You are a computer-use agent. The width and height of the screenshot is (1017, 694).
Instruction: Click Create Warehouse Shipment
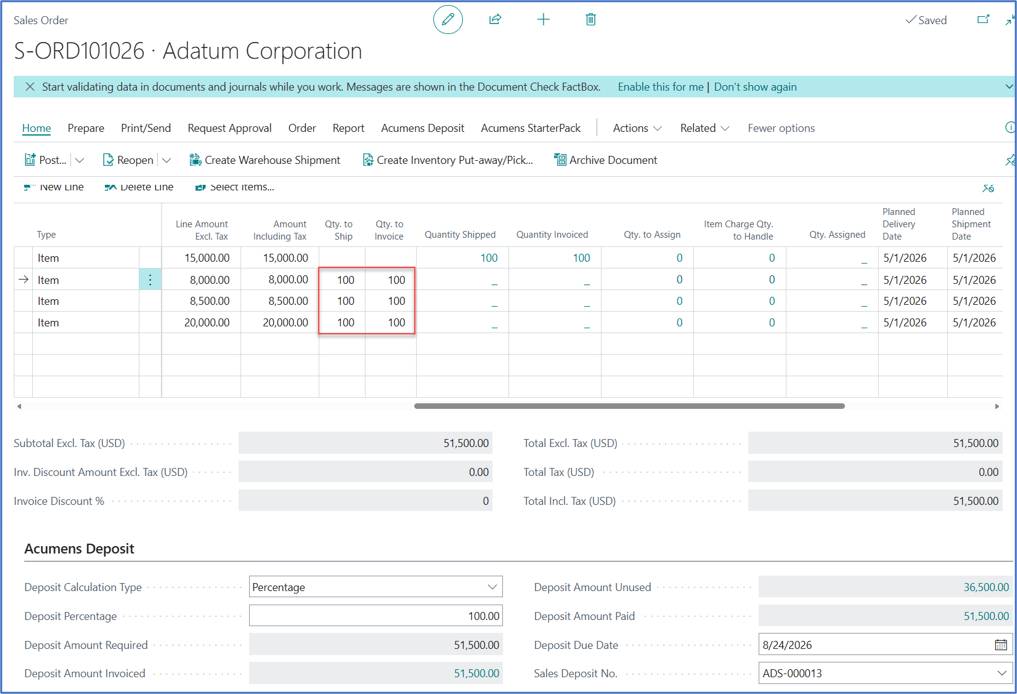click(x=265, y=160)
